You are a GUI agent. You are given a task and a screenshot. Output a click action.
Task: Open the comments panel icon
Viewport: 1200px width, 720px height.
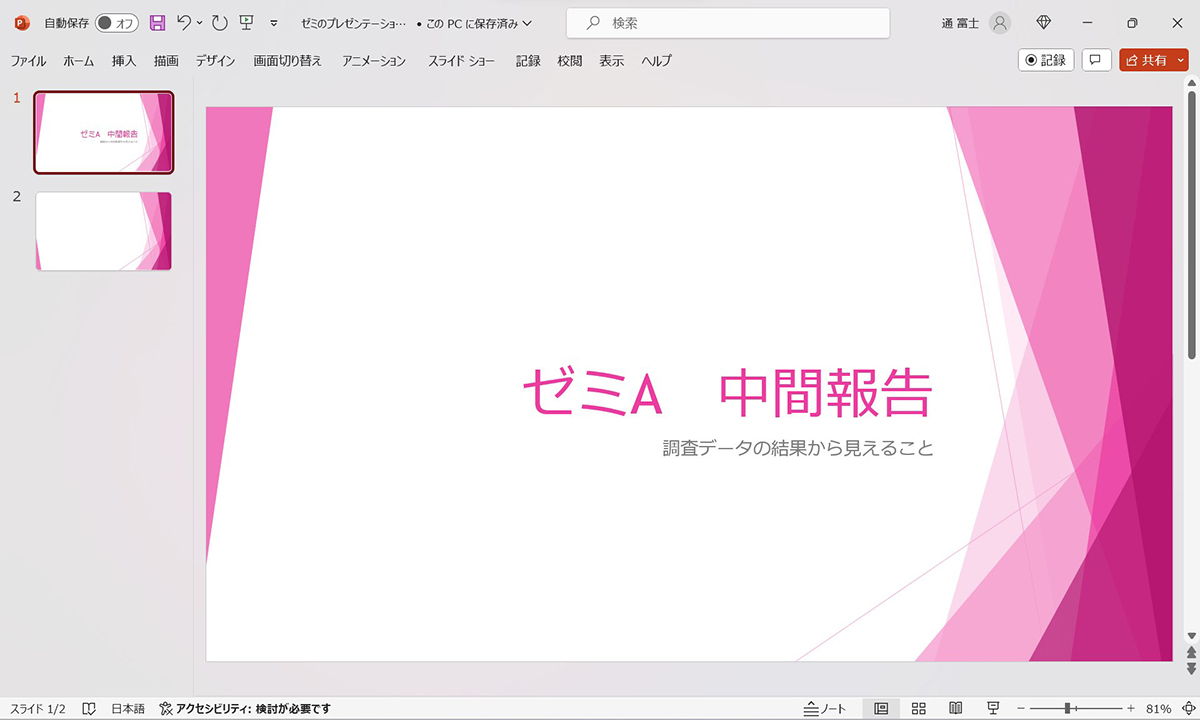coord(1096,60)
